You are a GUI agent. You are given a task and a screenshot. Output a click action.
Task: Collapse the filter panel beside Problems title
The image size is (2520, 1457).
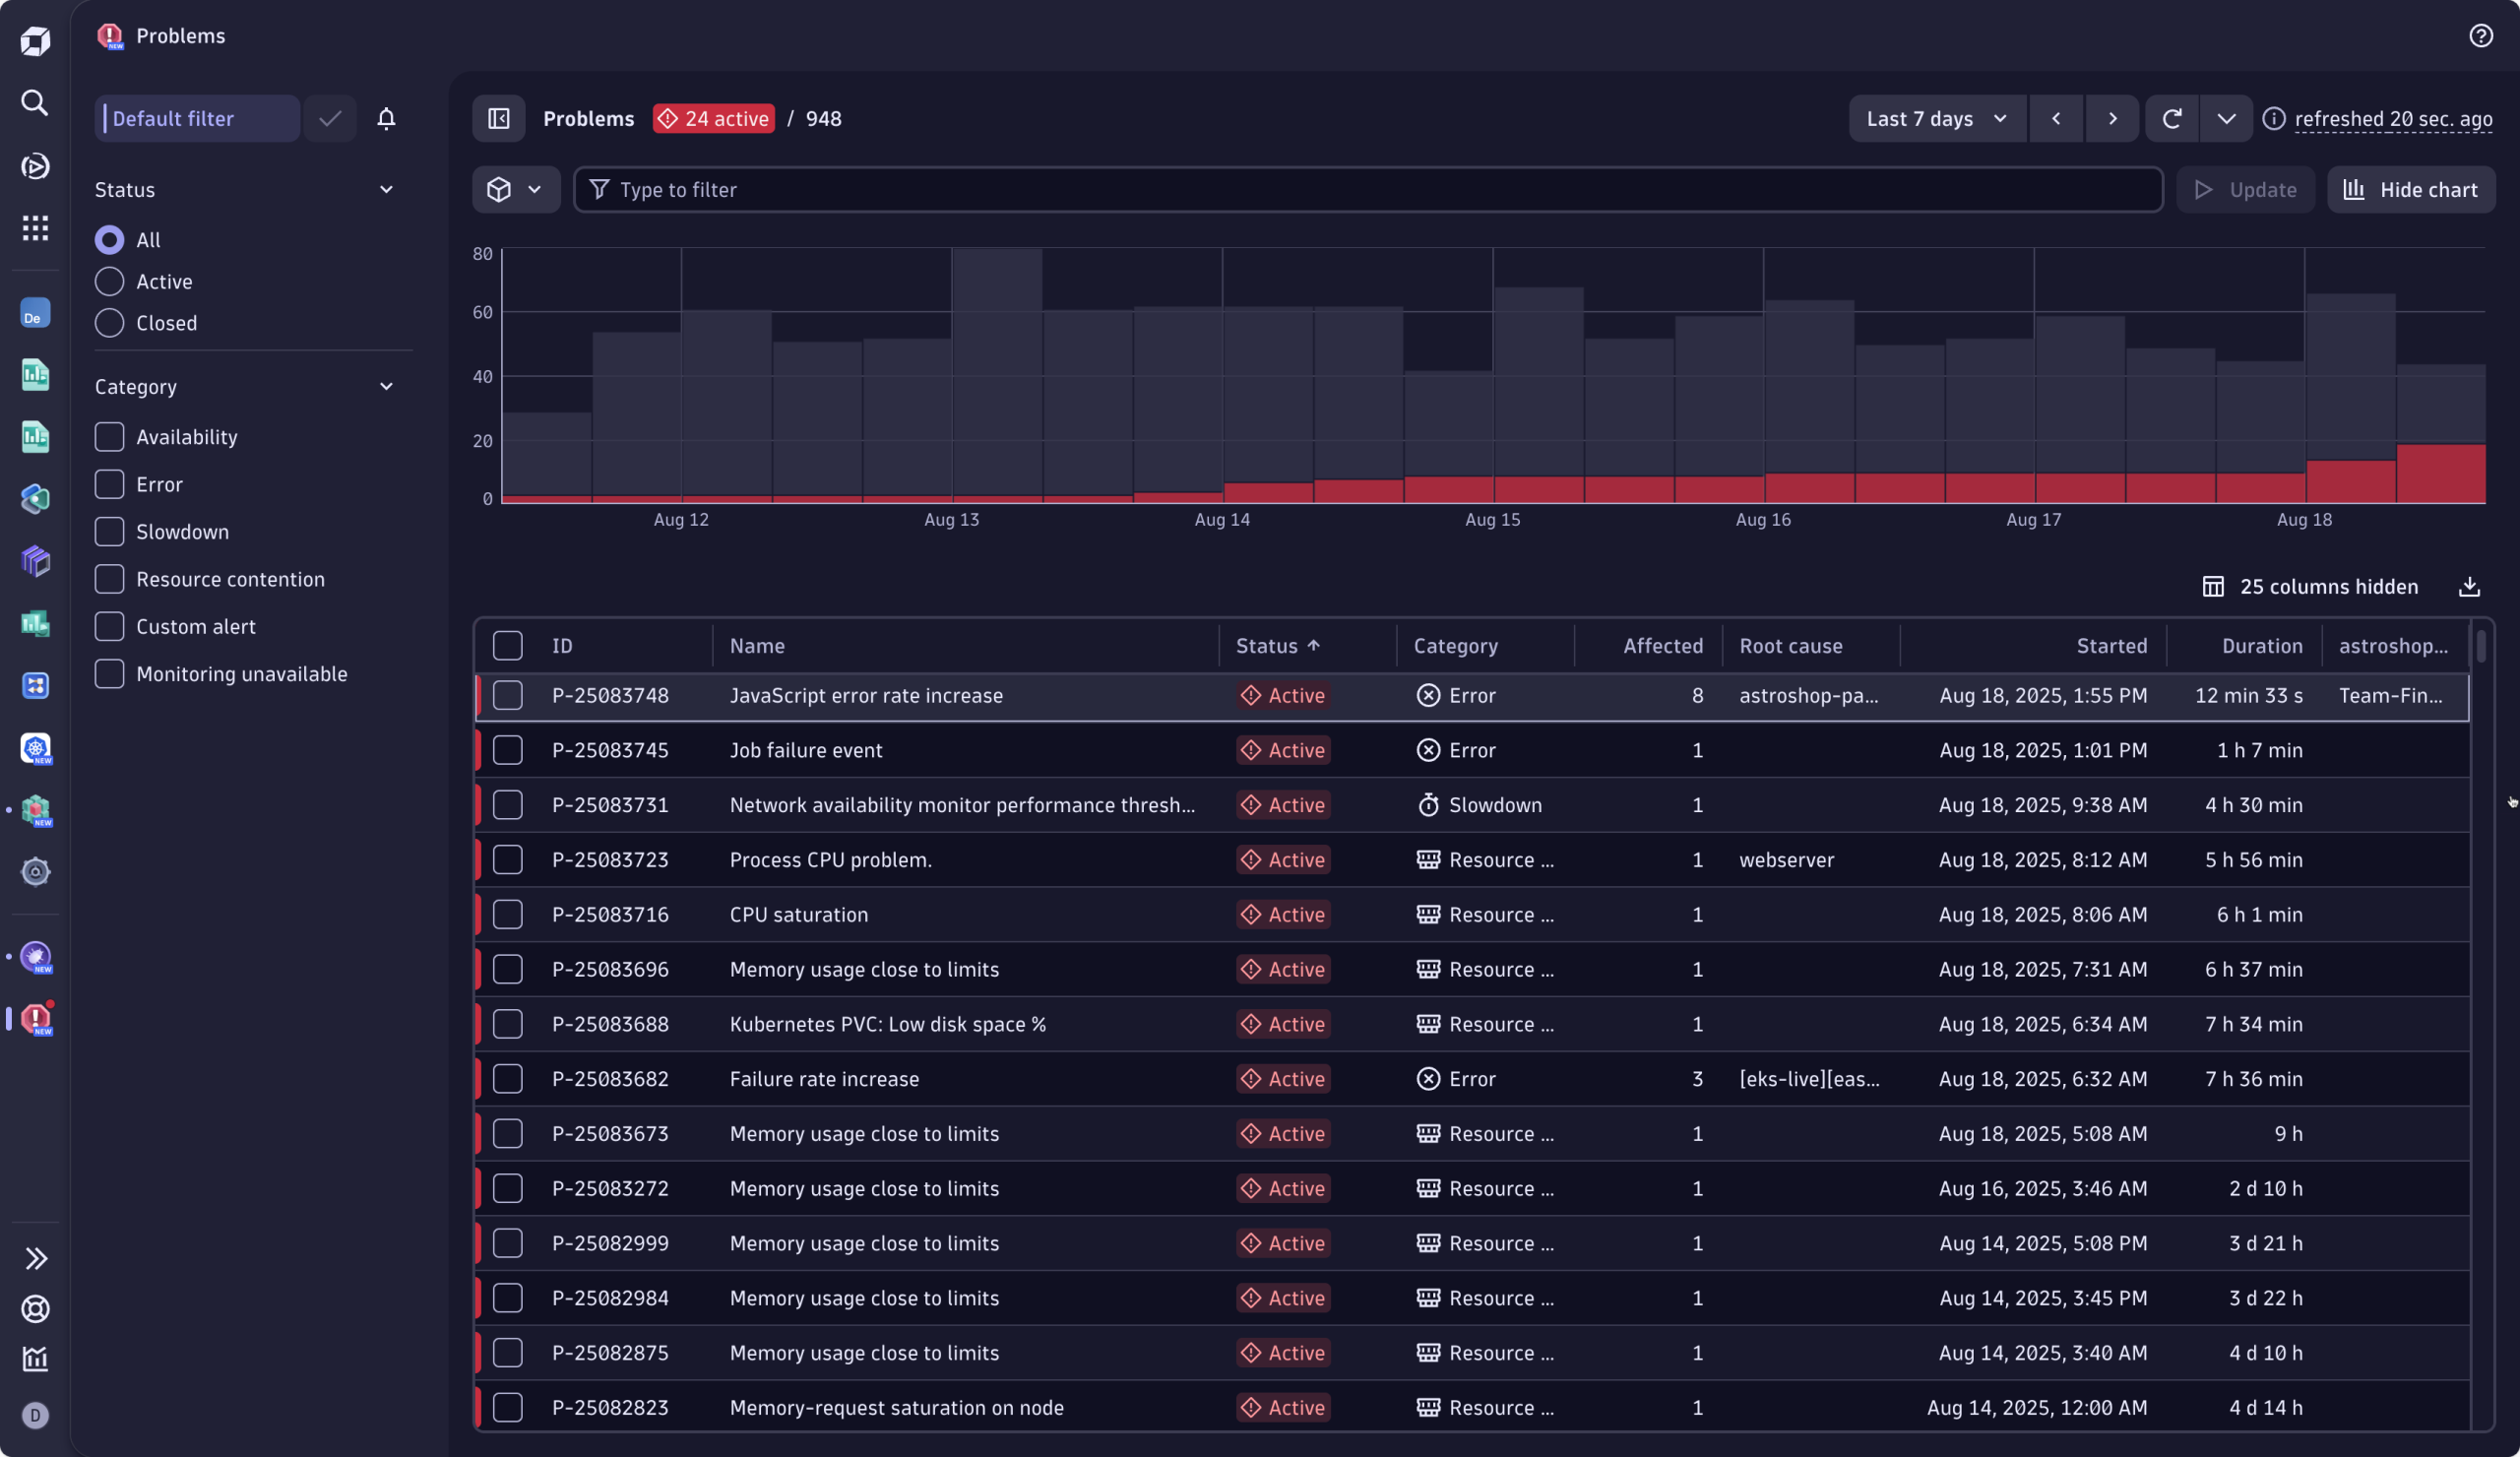498,118
